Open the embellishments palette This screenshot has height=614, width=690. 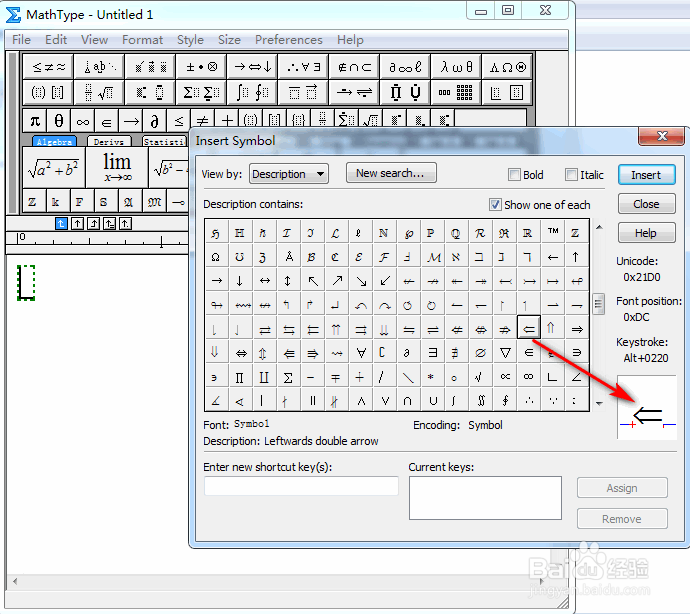pyautogui.click(x=150, y=67)
